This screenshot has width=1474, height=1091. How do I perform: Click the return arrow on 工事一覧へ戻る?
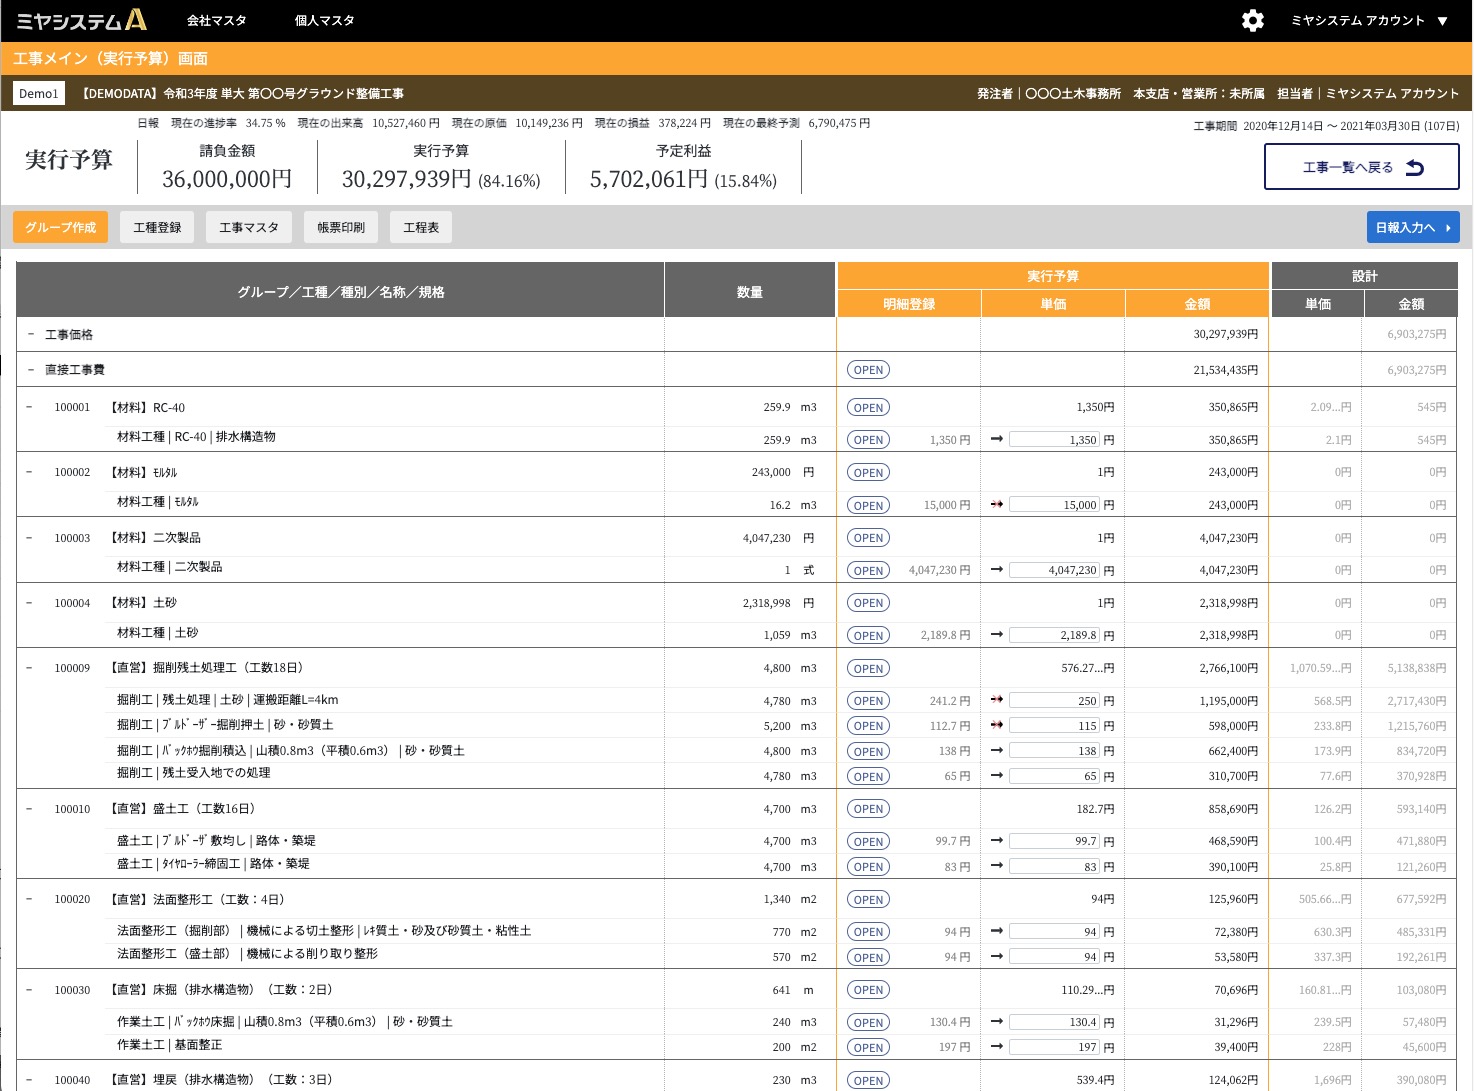(1415, 167)
